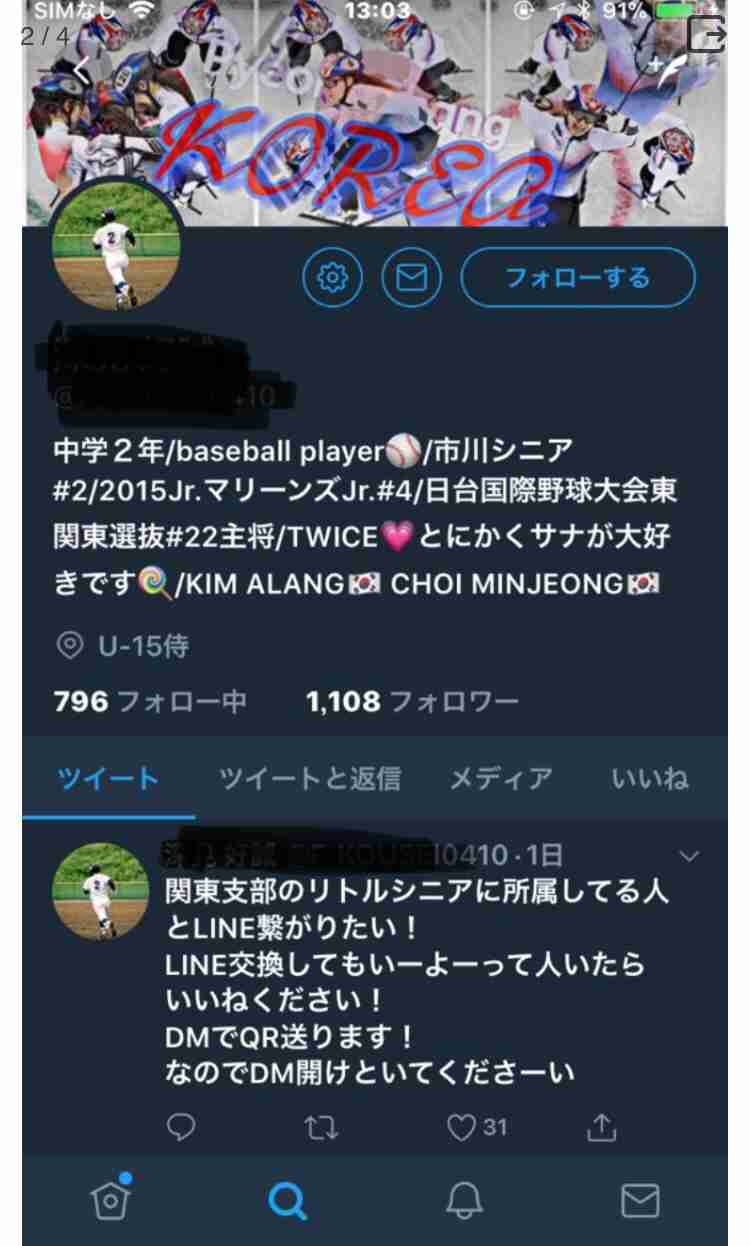
Task: Open the いいね tab
Action: [x=650, y=779]
